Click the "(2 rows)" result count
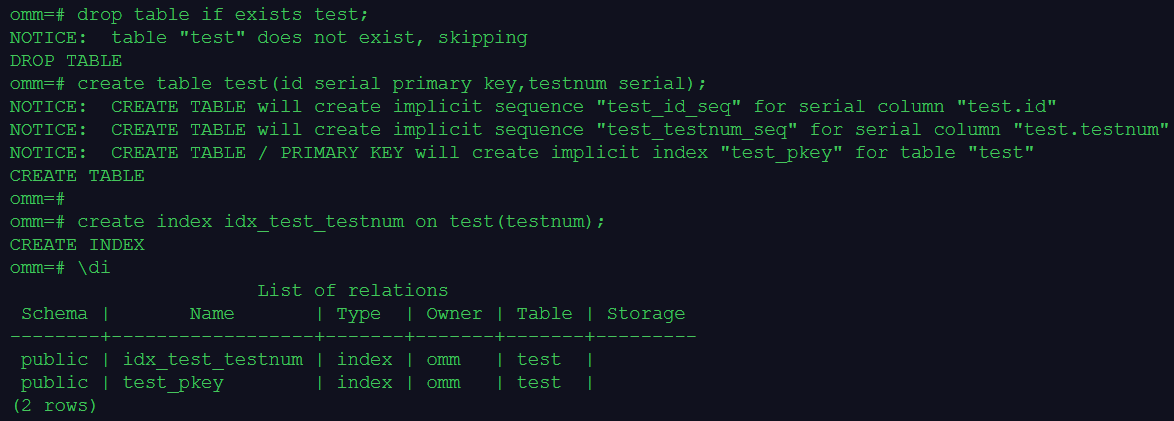 [x=54, y=405]
